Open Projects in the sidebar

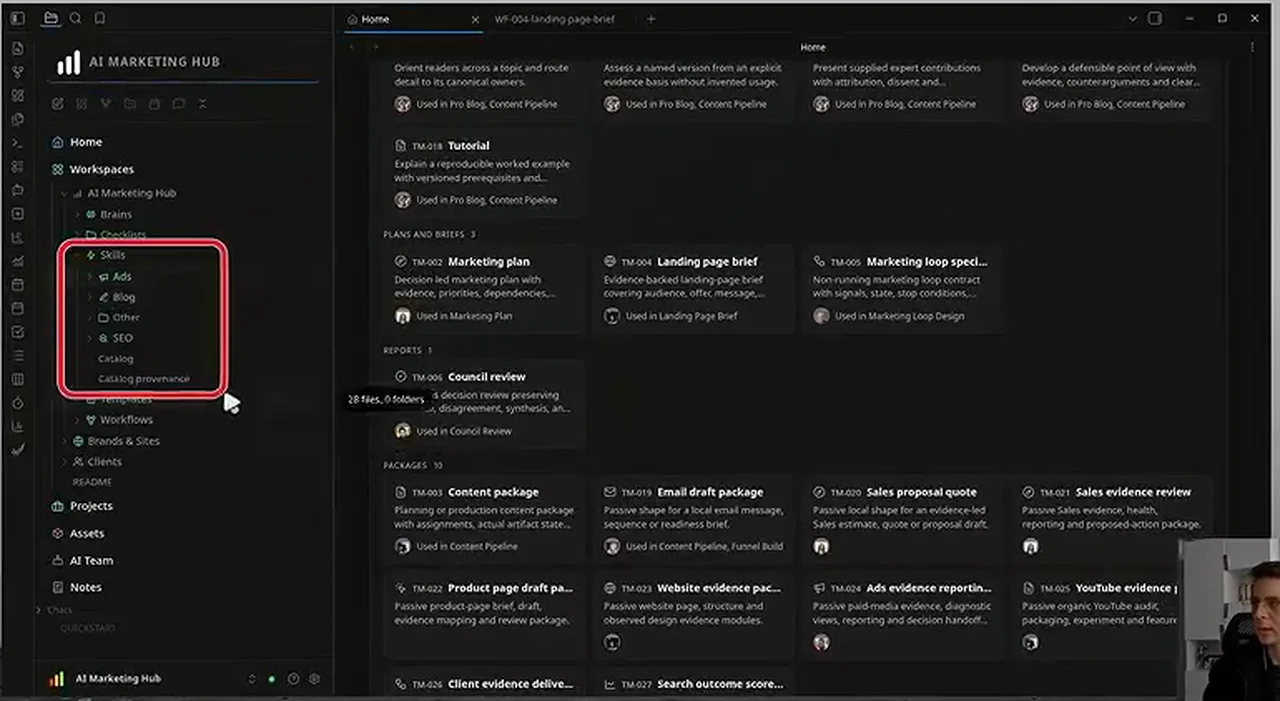[91, 506]
